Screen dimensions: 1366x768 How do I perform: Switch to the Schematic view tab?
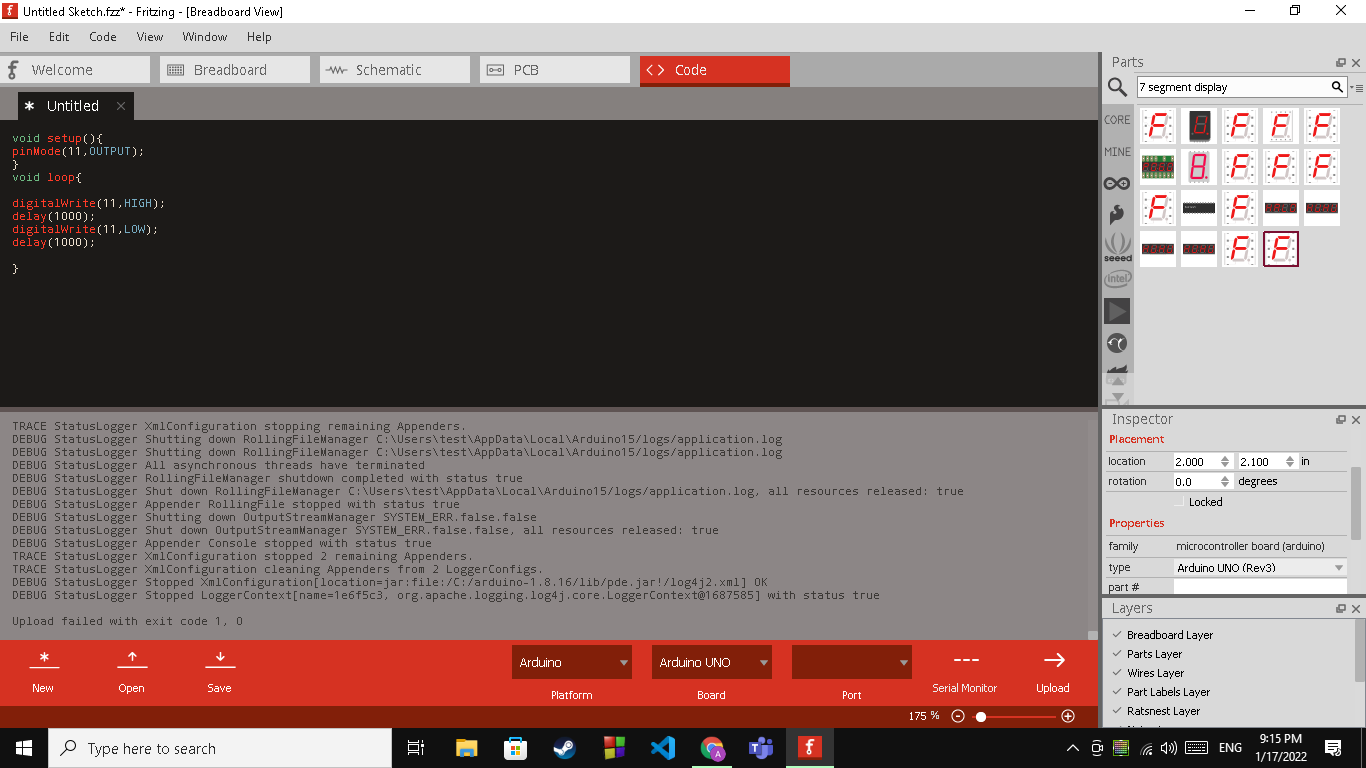coord(394,69)
